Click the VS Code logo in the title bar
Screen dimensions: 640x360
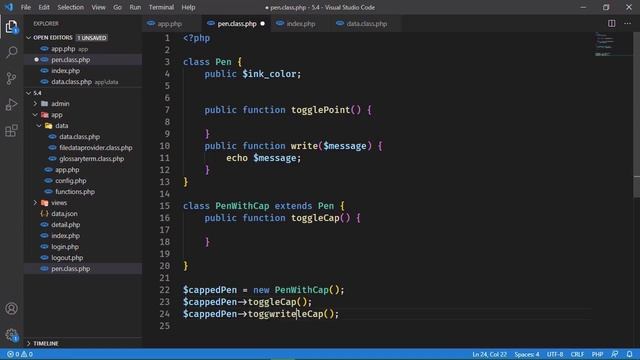pos(9,7)
